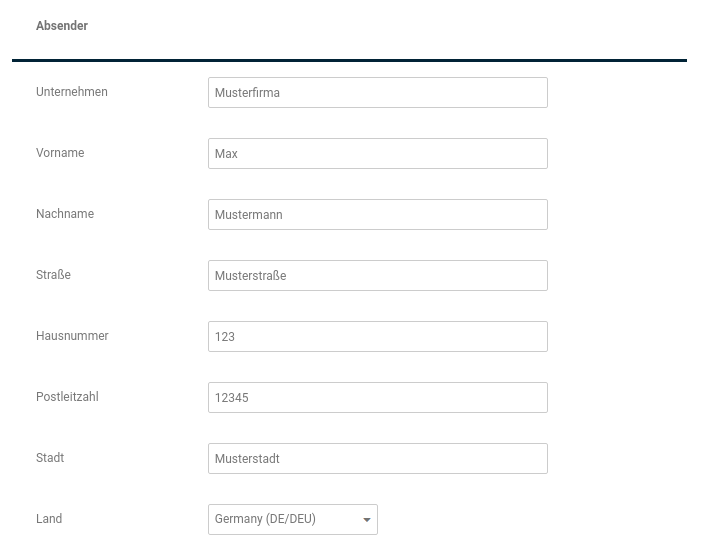Click the Postleitzahl label

pos(67,397)
